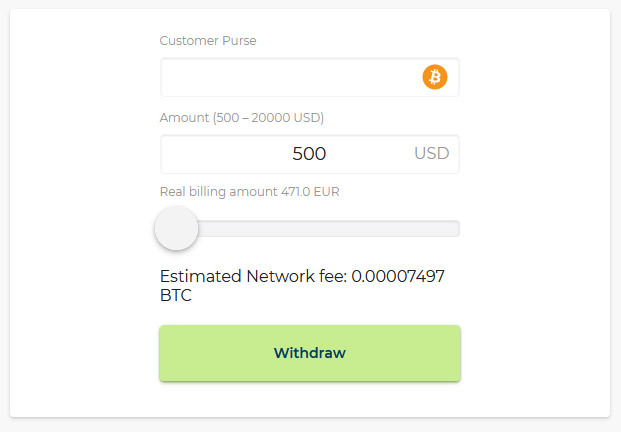
Task: Click the Amount (500 – 20000 USD) label
Action: tap(242, 118)
